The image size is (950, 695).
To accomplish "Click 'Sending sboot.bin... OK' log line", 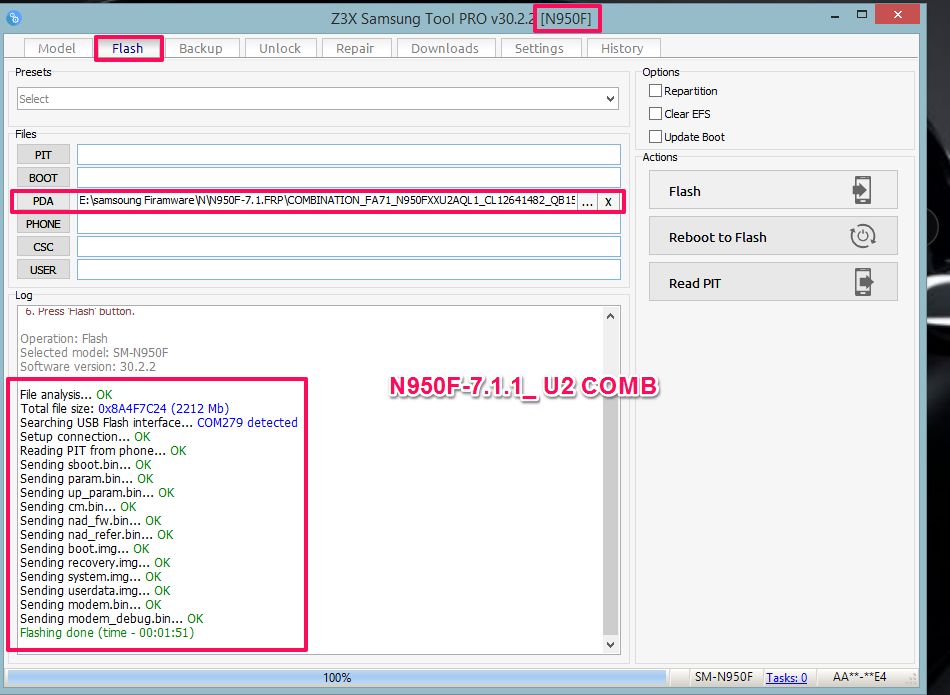I will tap(85, 465).
